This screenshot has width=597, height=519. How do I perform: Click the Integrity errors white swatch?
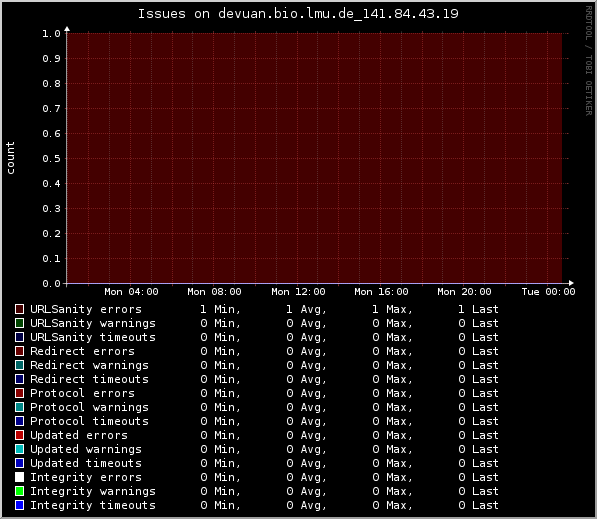click(x=19, y=477)
